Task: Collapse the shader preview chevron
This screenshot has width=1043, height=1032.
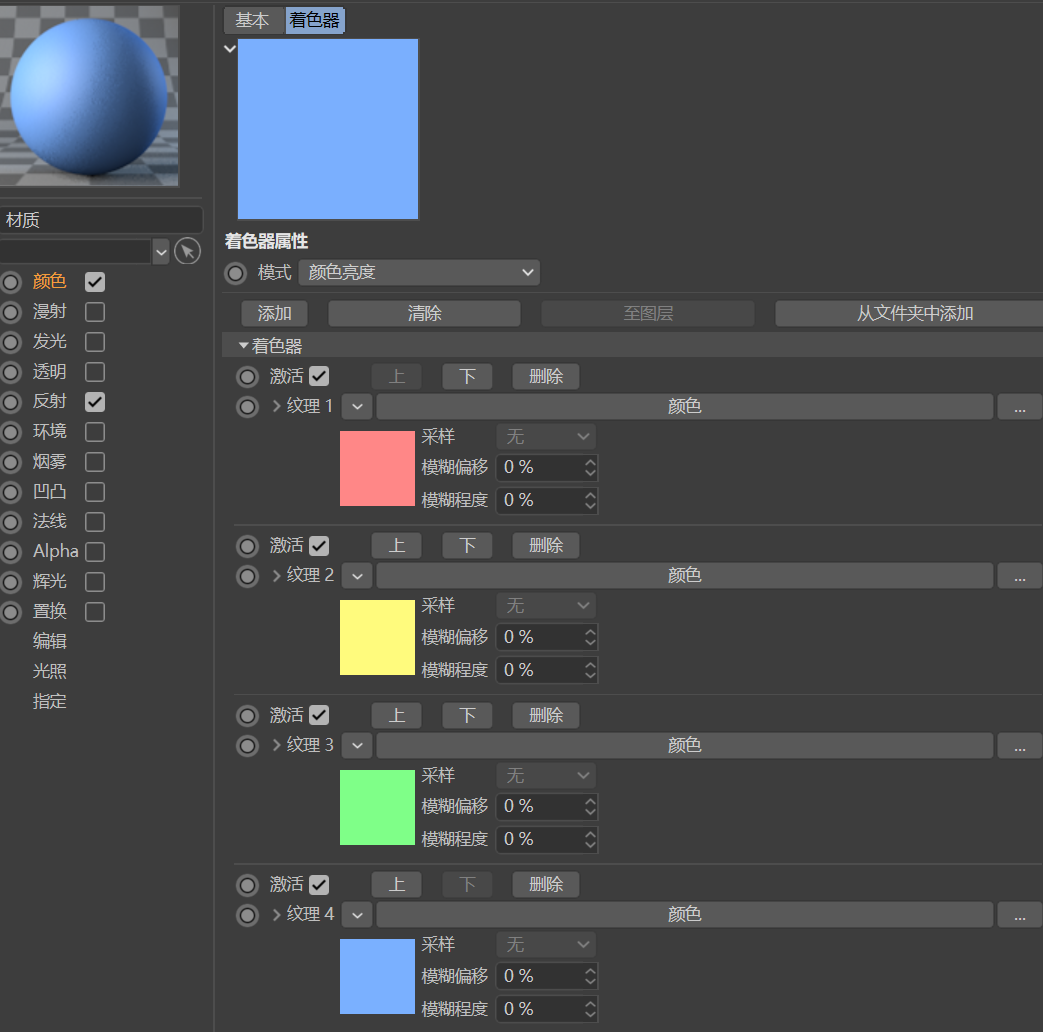Action: click(230, 49)
